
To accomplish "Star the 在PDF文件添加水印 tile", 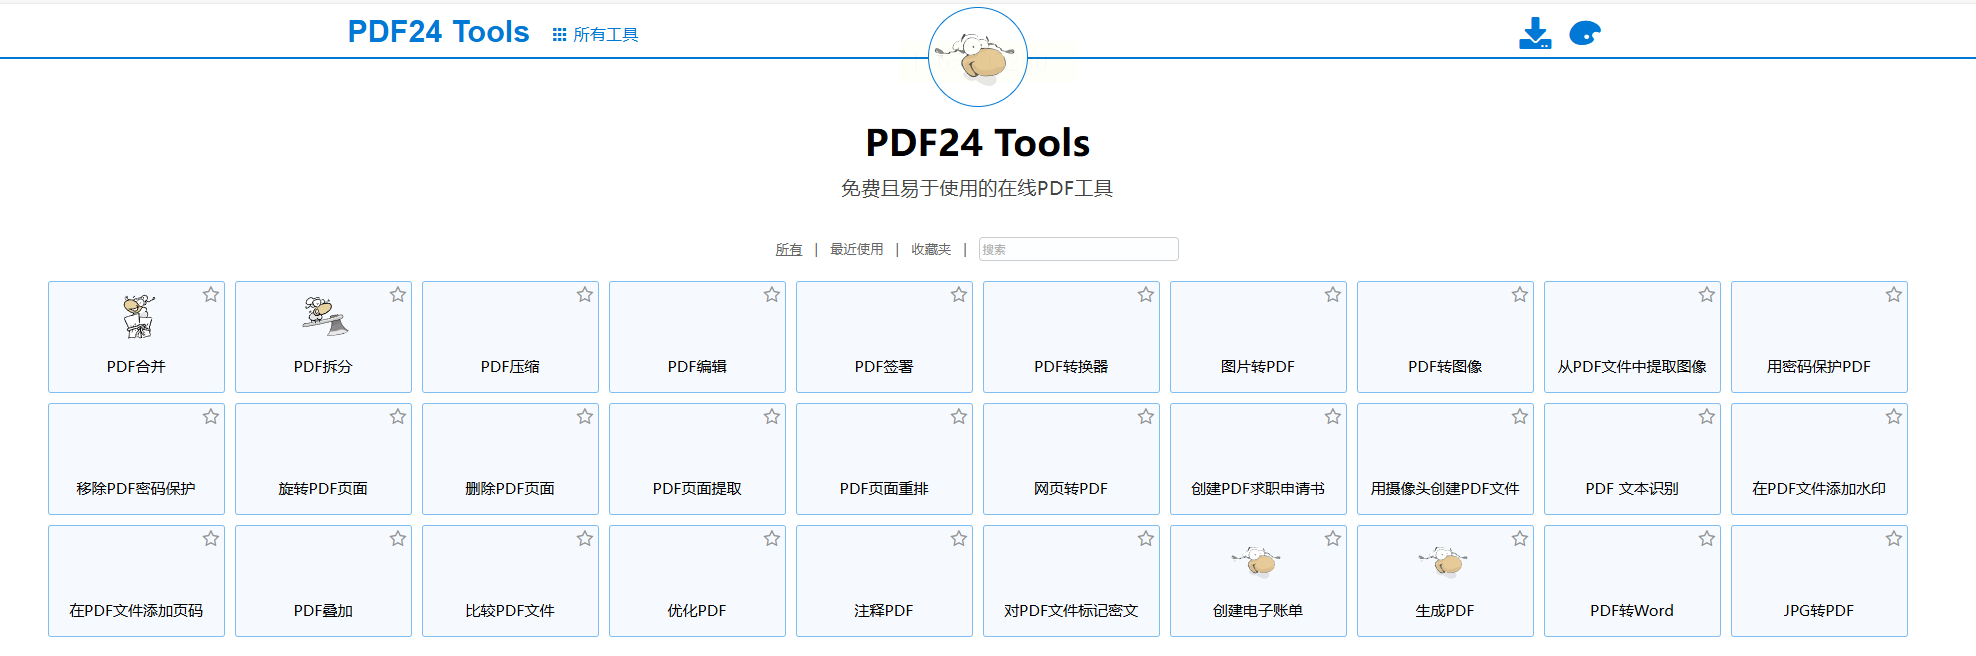I will coord(1894,417).
